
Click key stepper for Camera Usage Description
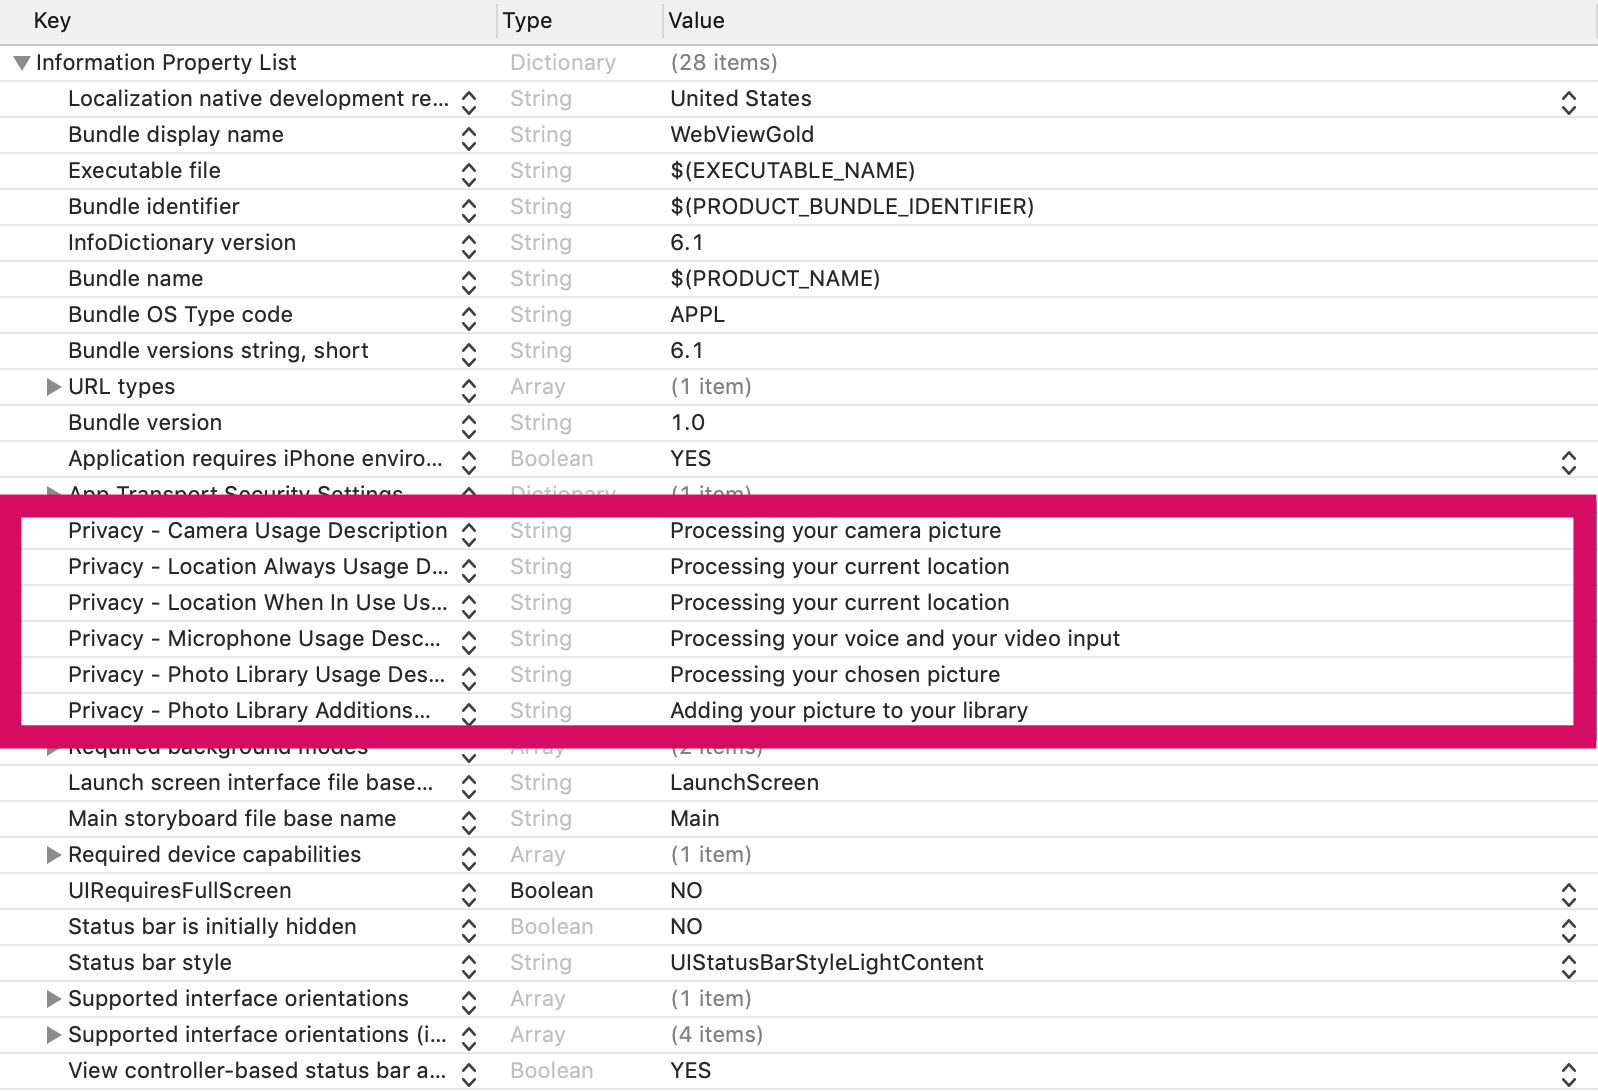tap(469, 534)
